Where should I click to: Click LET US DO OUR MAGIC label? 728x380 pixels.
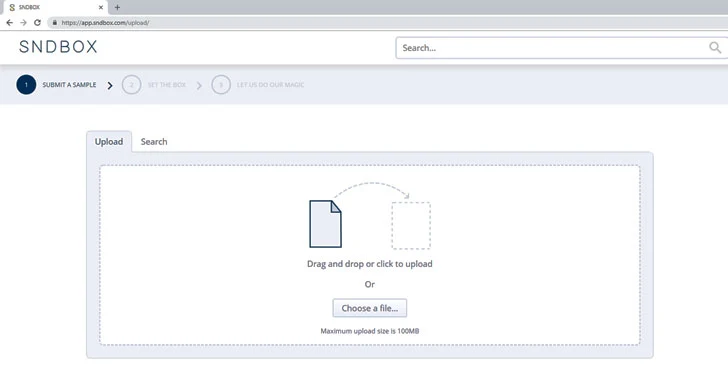coord(271,85)
